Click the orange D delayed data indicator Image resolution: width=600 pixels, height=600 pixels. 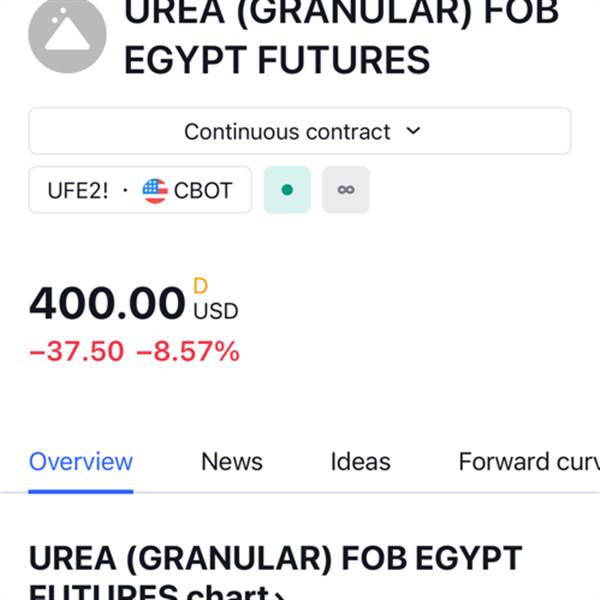pyautogui.click(x=201, y=286)
